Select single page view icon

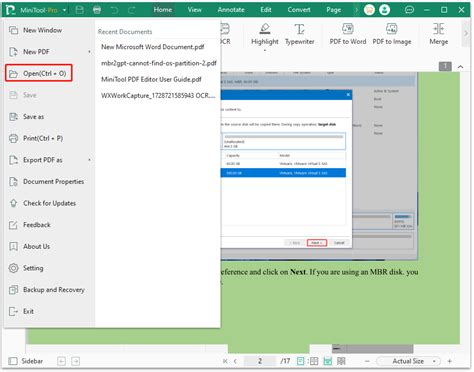pyautogui.click(x=300, y=361)
